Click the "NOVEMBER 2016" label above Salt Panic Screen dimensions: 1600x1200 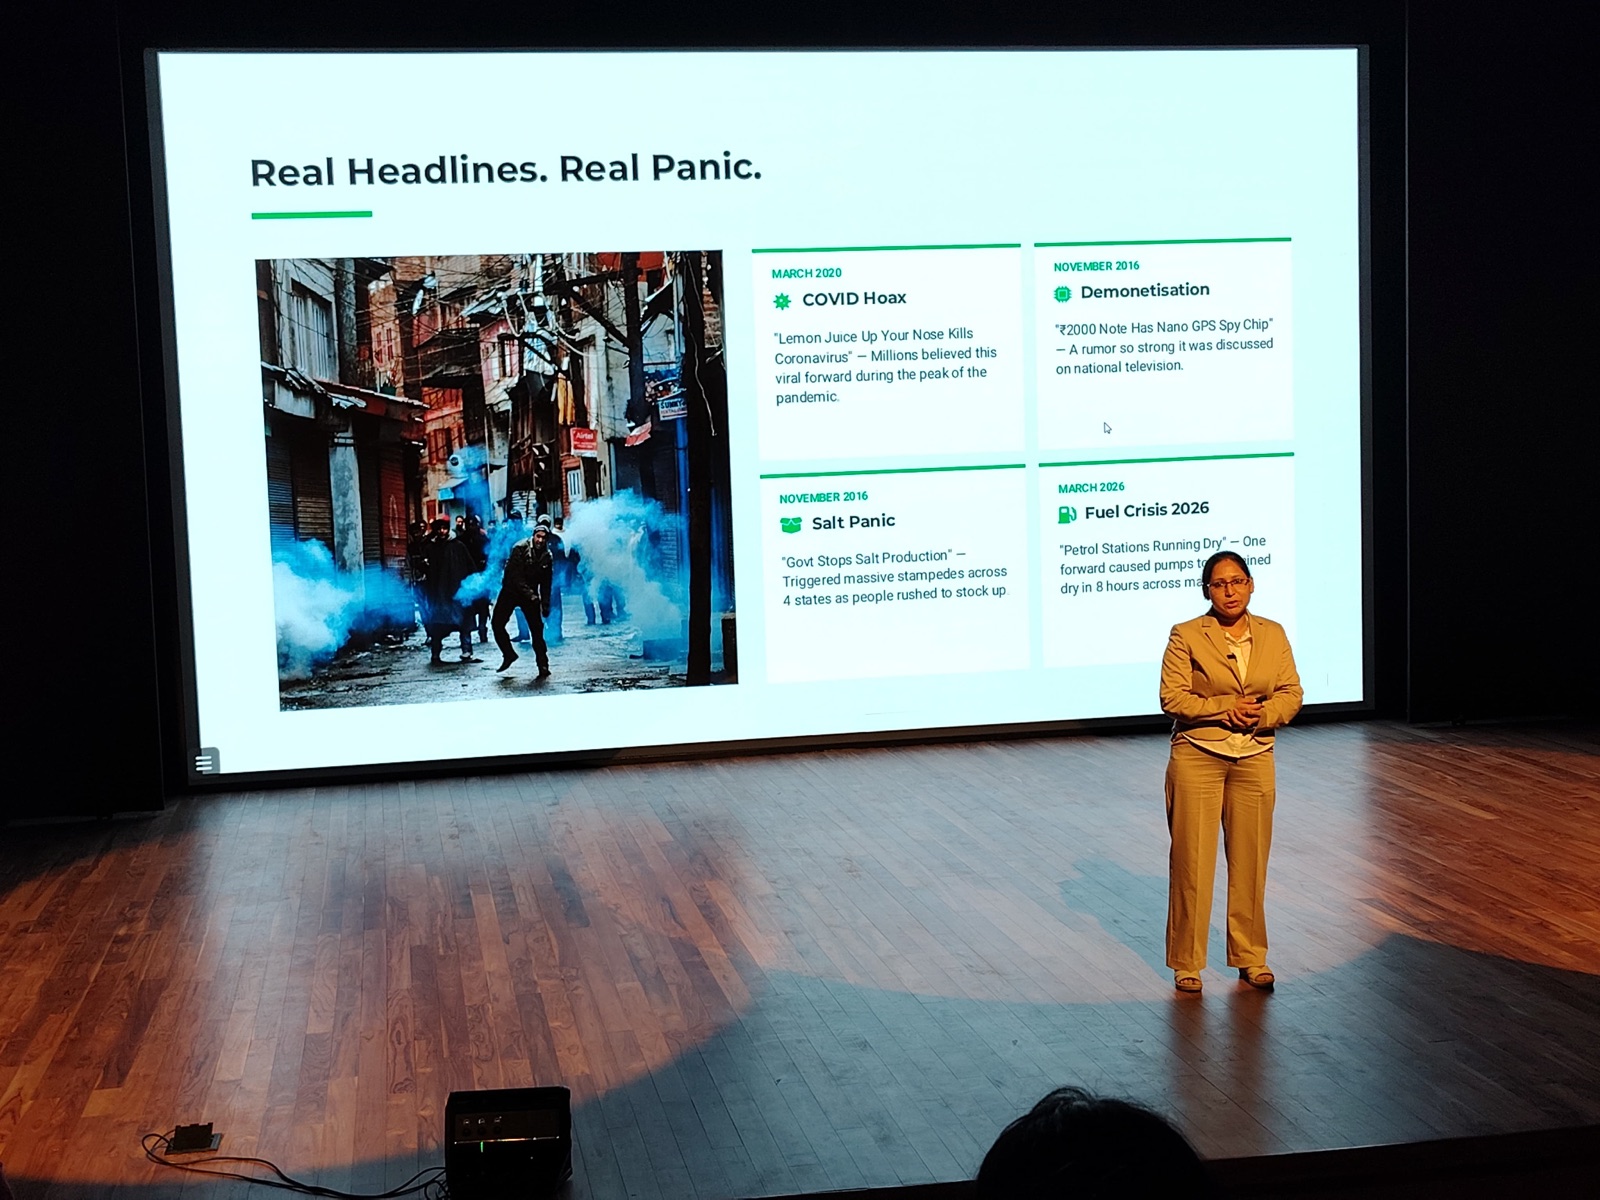[x=824, y=497]
